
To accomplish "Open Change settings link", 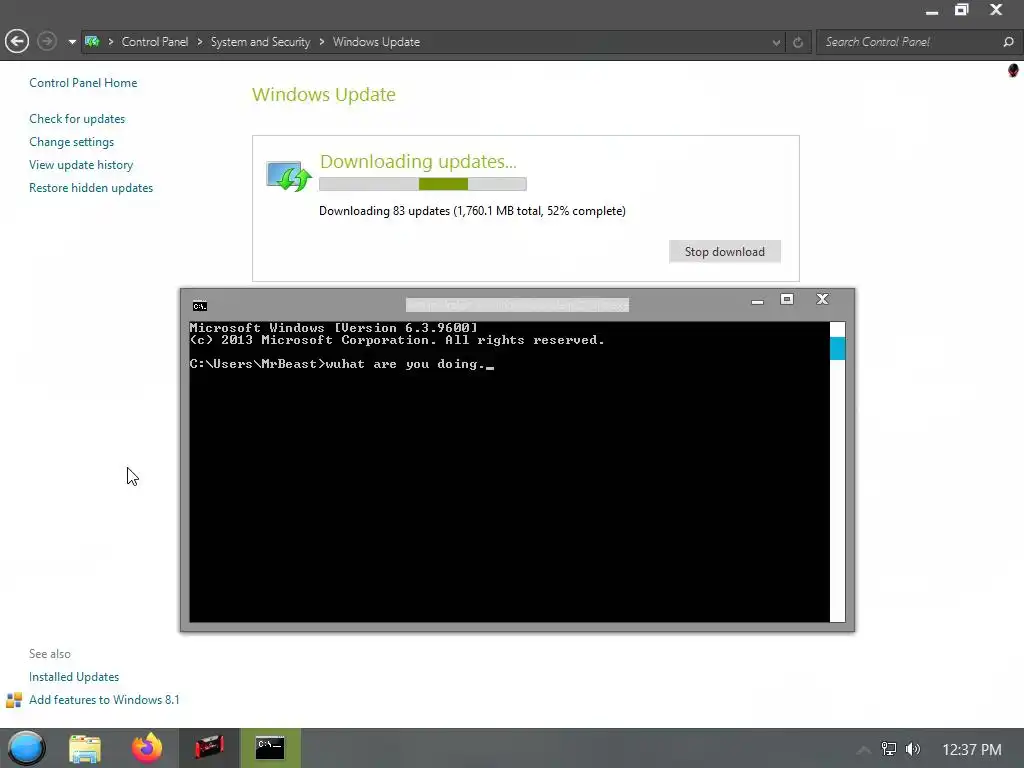I will tap(71, 142).
